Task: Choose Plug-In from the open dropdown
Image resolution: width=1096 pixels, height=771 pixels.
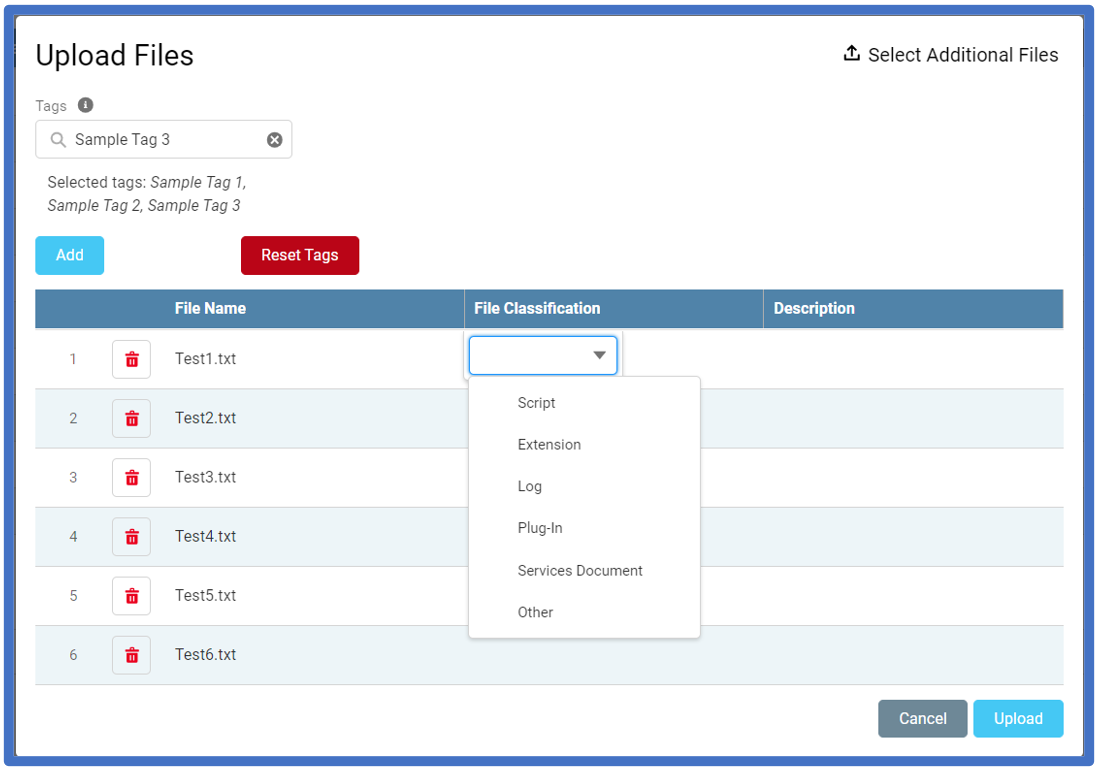Action: click(540, 528)
